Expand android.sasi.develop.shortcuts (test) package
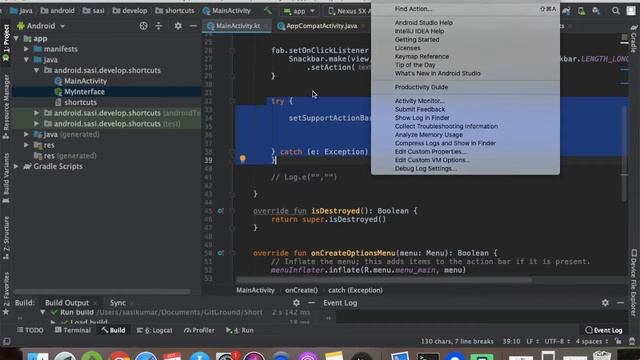Screen dimensions: 640x360 point(37,123)
